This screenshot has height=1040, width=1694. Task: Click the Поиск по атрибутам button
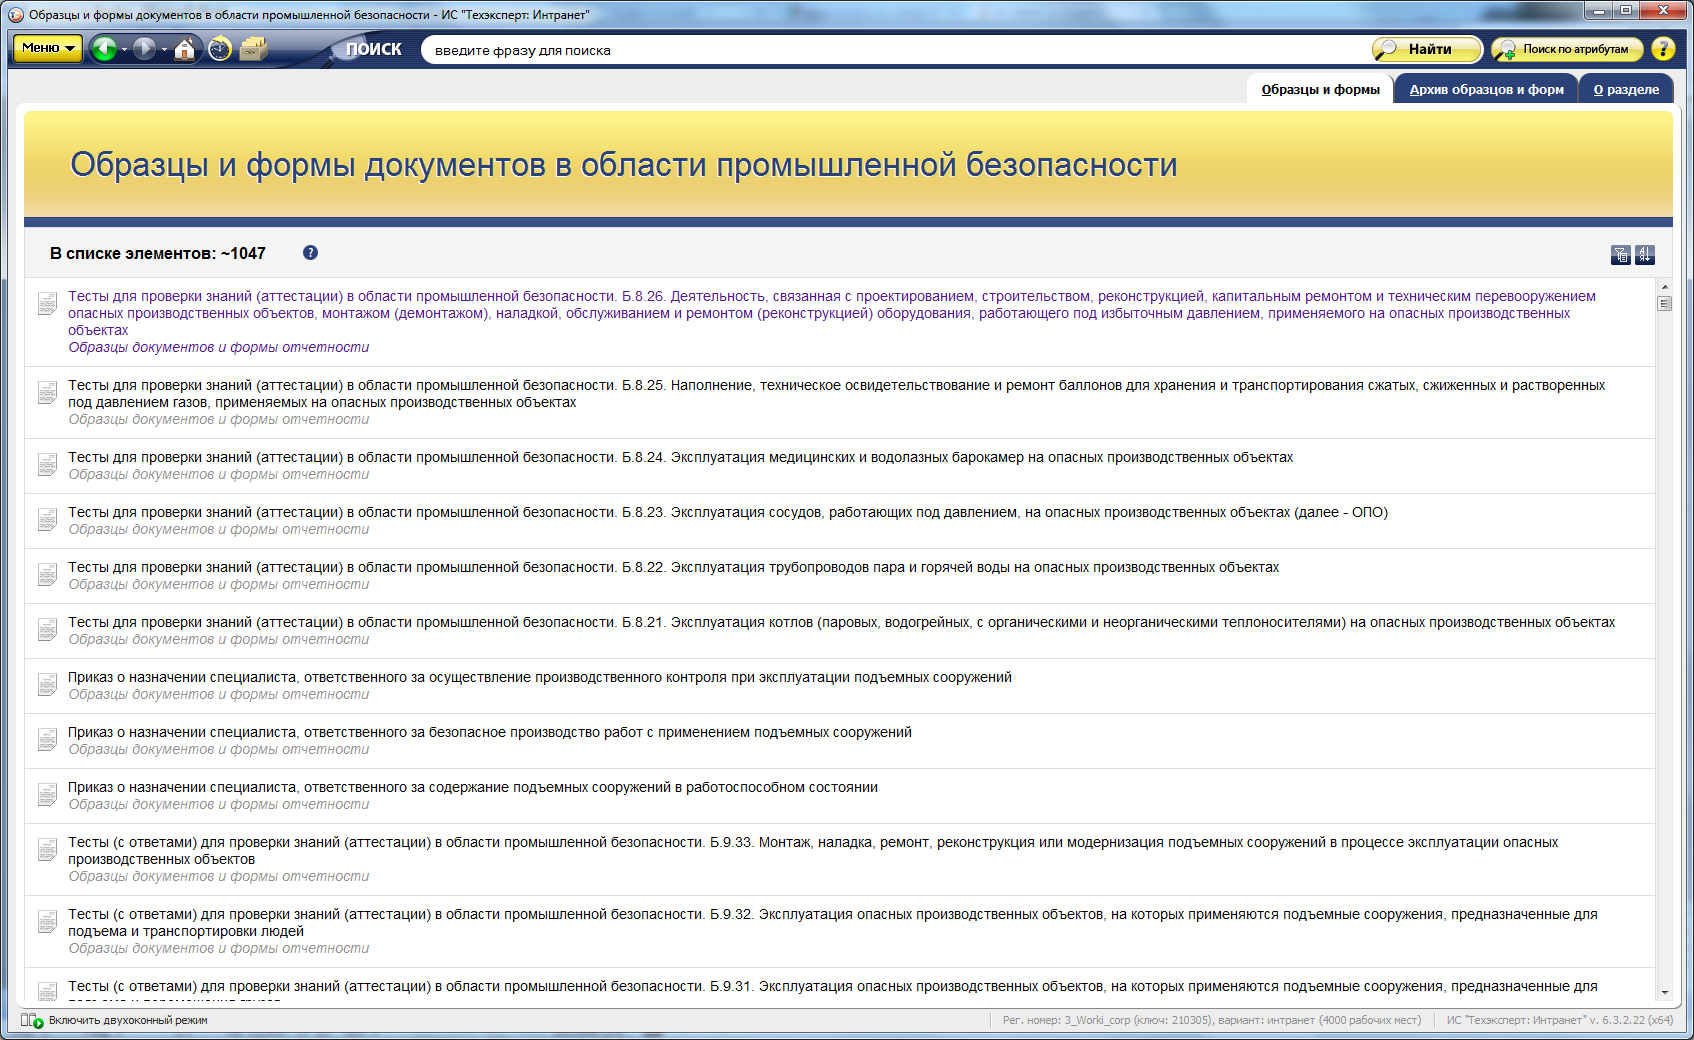(x=1565, y=49)
